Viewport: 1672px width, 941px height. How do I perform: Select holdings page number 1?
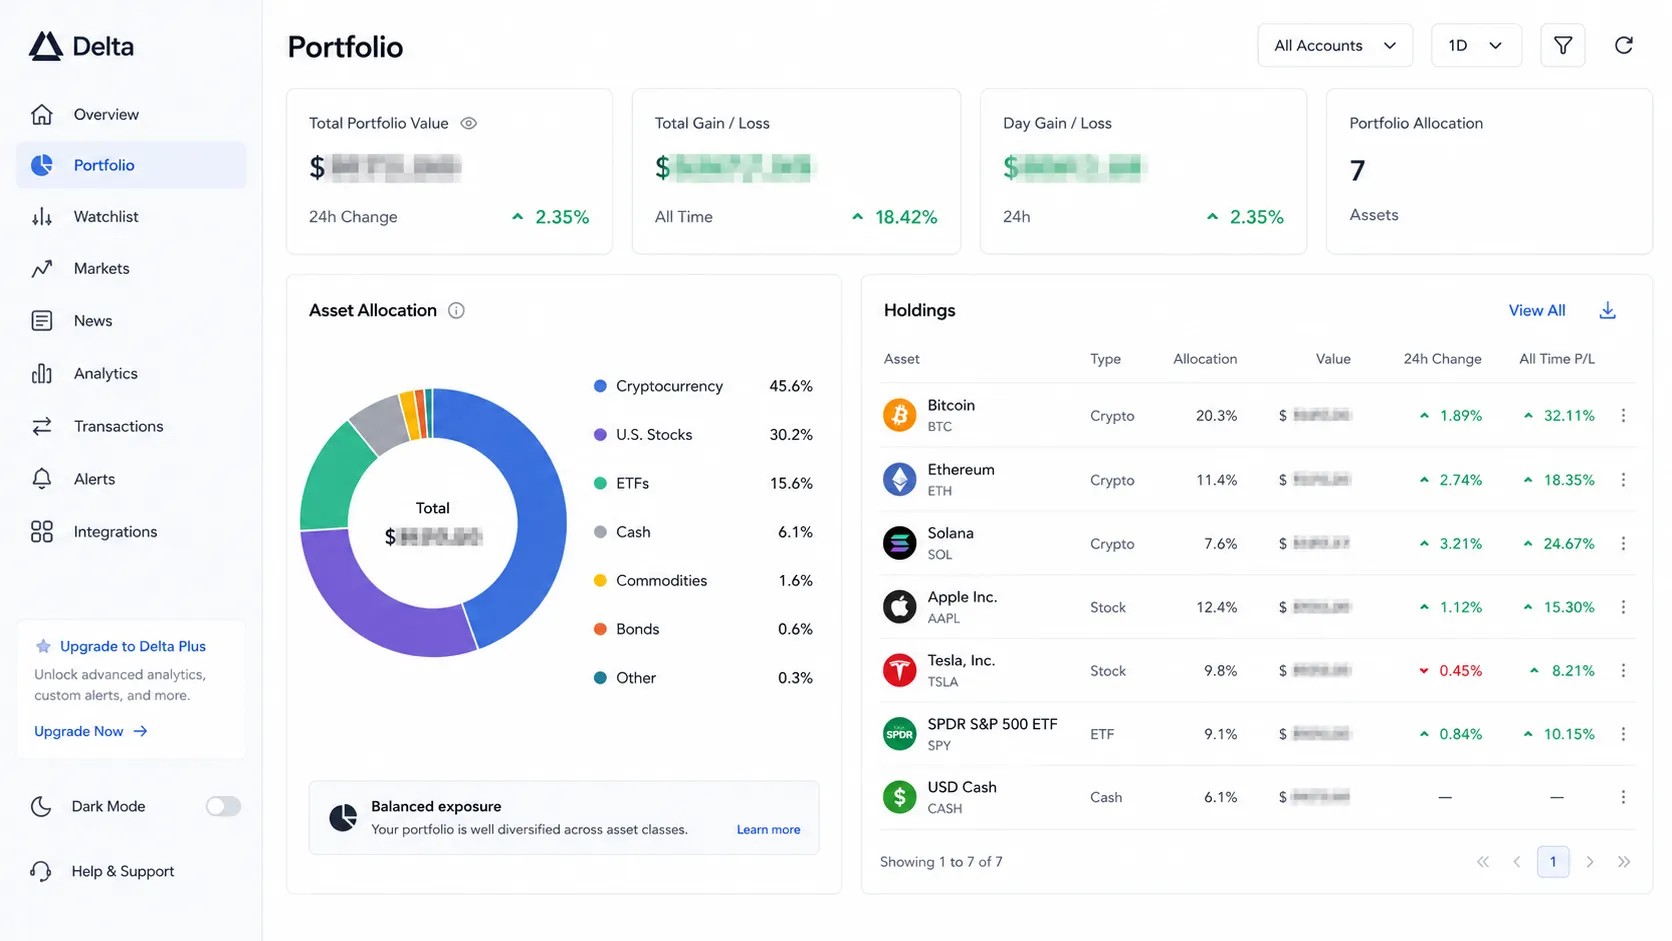tap(1553, 862)
